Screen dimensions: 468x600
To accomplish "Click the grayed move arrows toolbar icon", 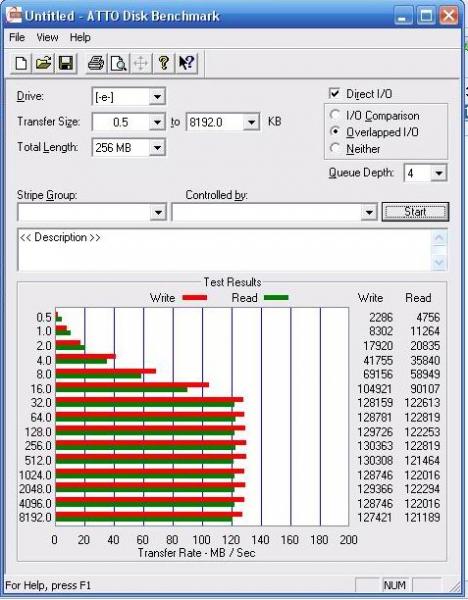I will [x=140, y=63].
